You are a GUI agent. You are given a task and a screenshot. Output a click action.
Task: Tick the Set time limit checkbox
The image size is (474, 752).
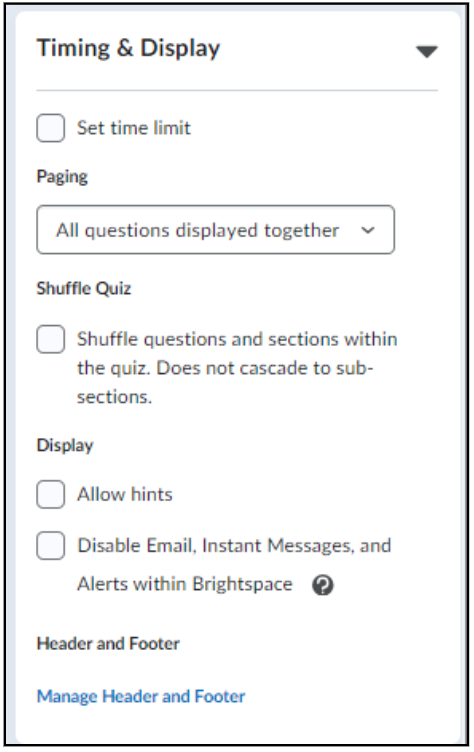tap(50, 128)
